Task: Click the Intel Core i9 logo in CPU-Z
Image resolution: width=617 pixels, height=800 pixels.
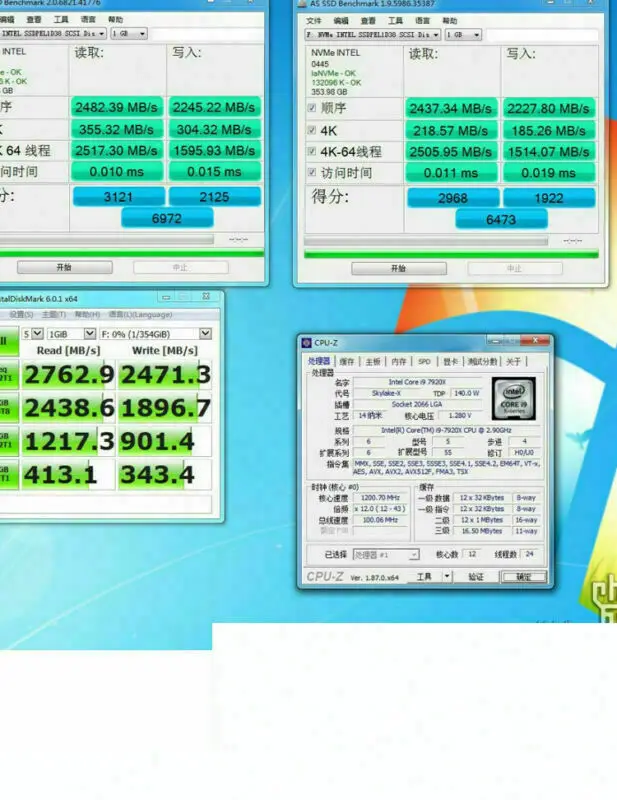Action: coord(514,398)
